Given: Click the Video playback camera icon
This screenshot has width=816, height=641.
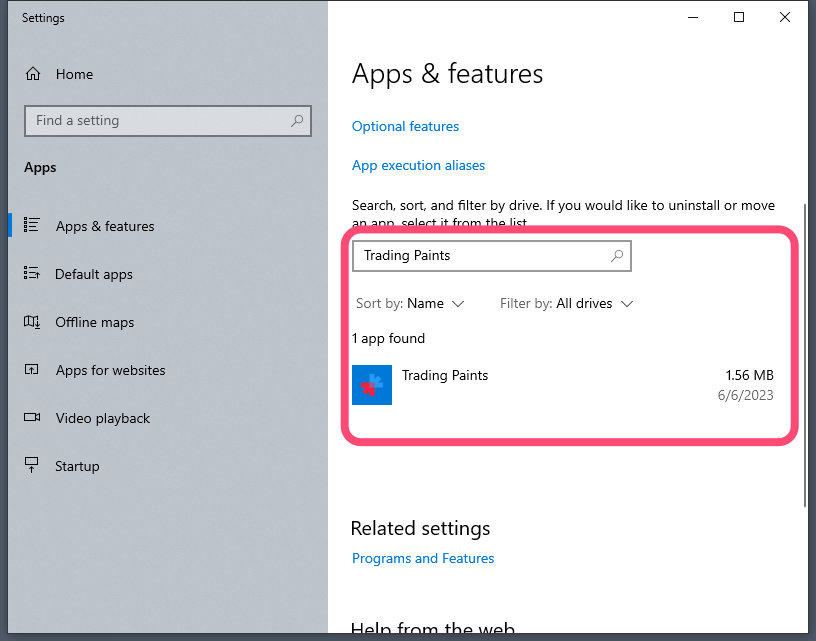Looking at the screenshot, I should coord(32,418).
